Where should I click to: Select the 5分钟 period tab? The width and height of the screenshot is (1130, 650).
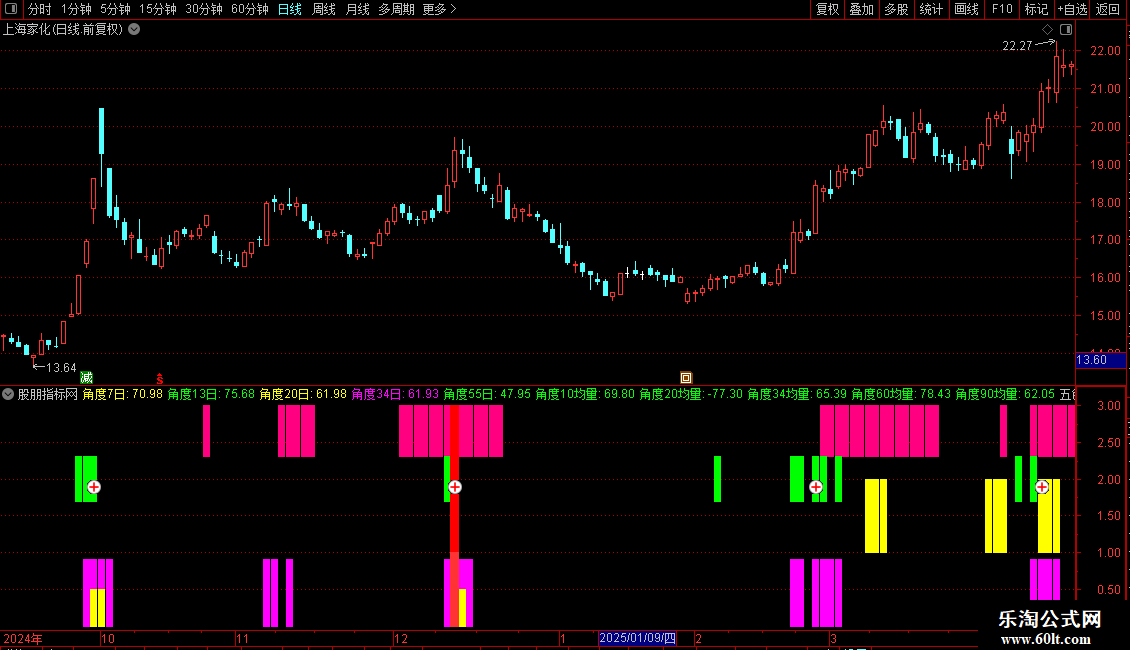[x=115, y=9]
